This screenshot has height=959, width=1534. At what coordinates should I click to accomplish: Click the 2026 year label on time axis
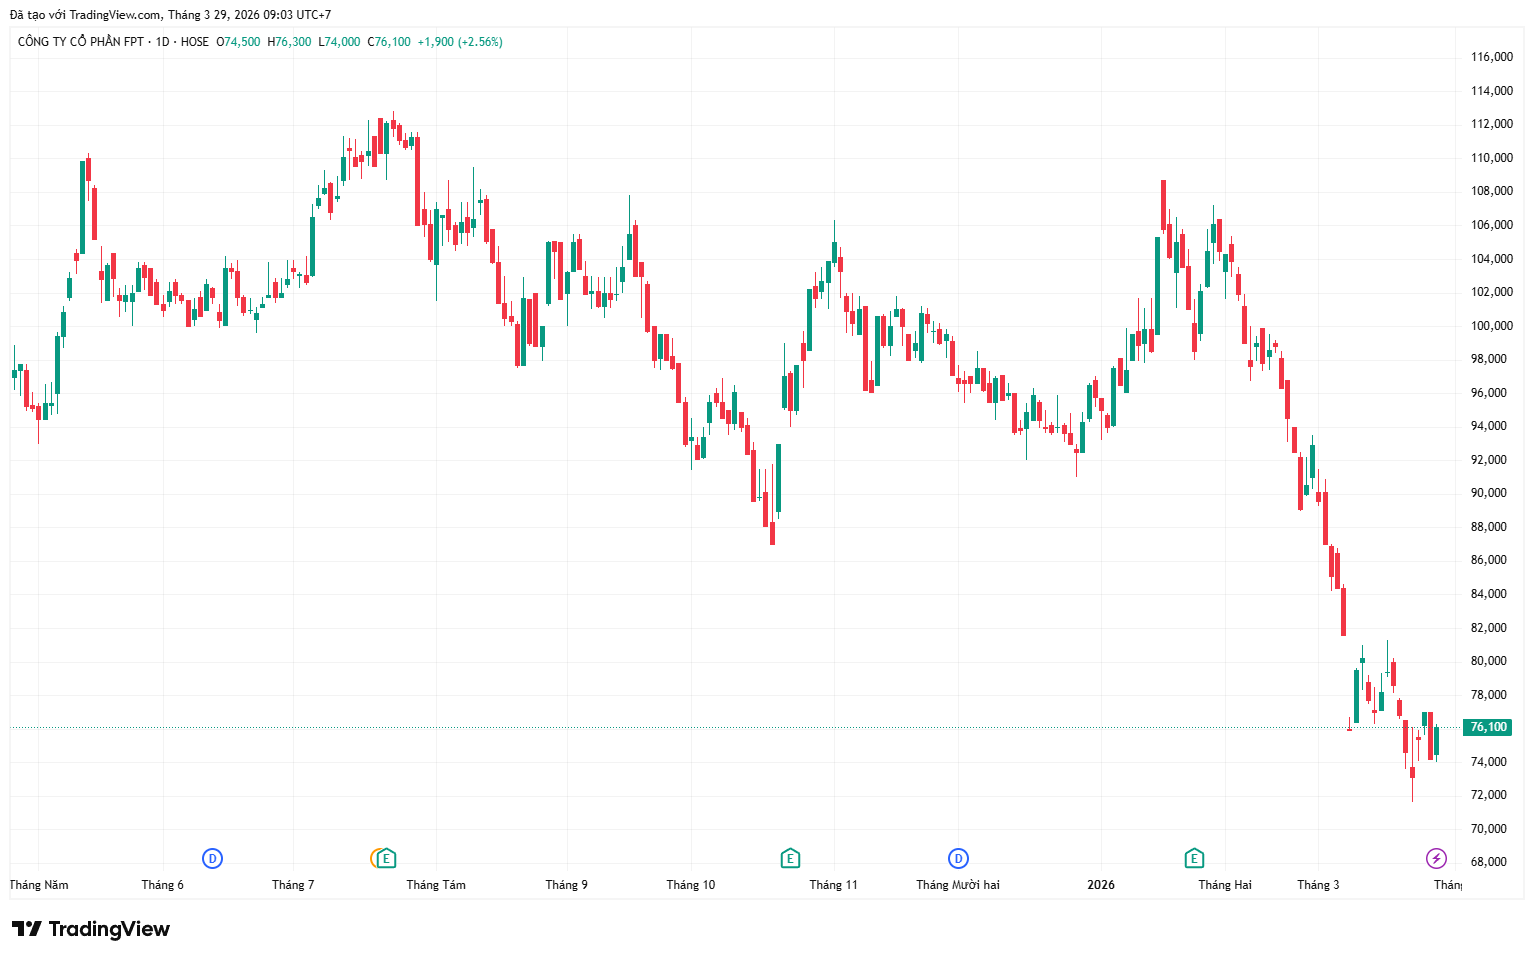point(1101,885)
